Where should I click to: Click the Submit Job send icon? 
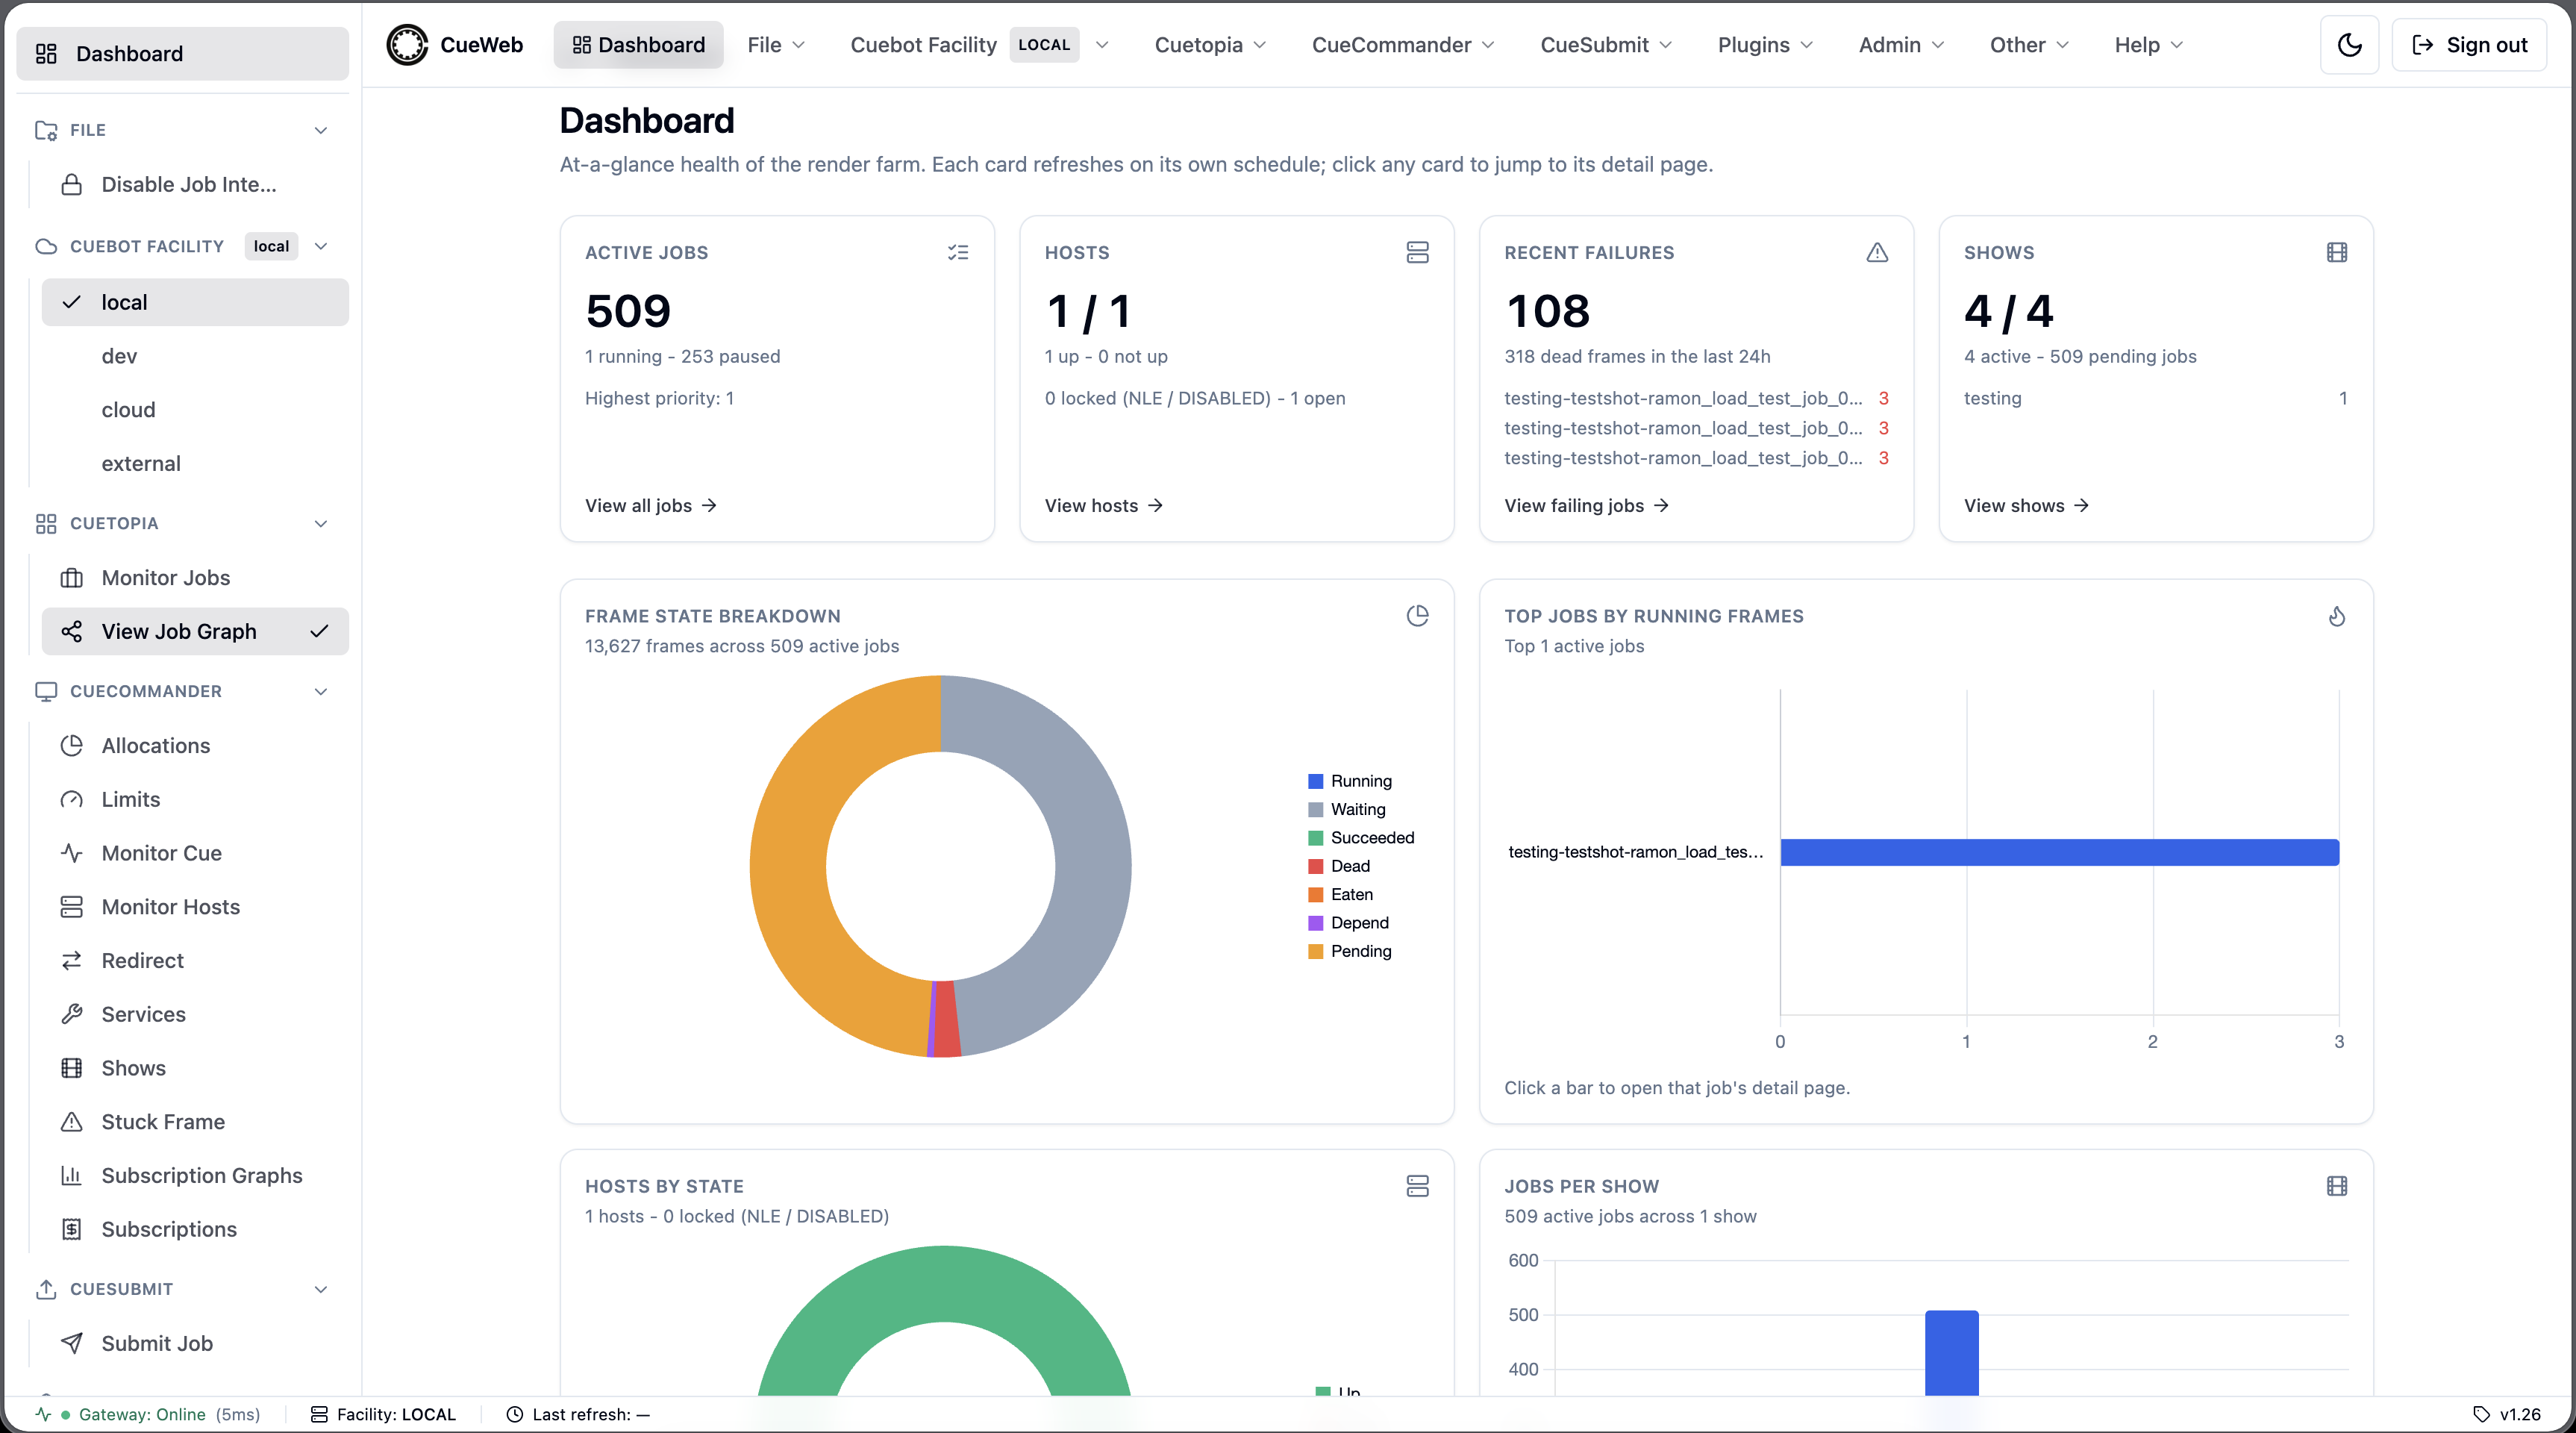click(x=72, y=1343)
